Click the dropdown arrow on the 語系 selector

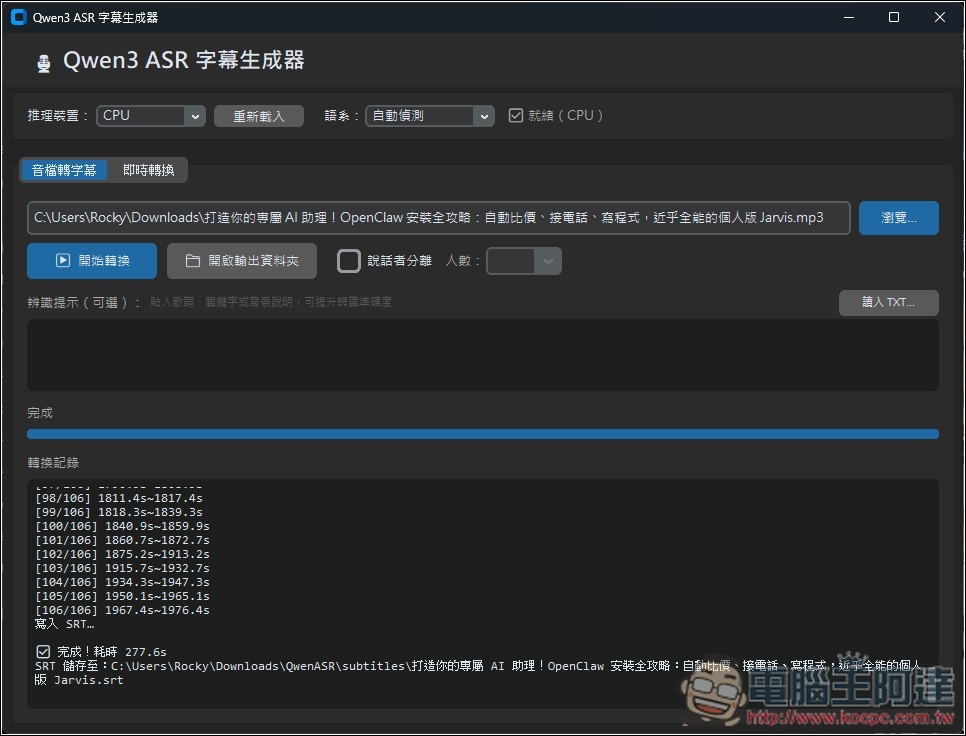[484, 115]
